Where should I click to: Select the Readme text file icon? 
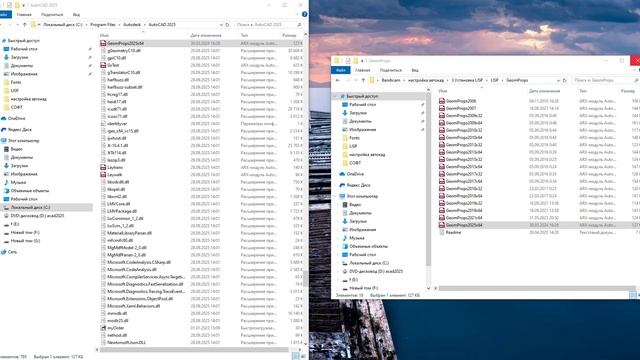(442, 232)
